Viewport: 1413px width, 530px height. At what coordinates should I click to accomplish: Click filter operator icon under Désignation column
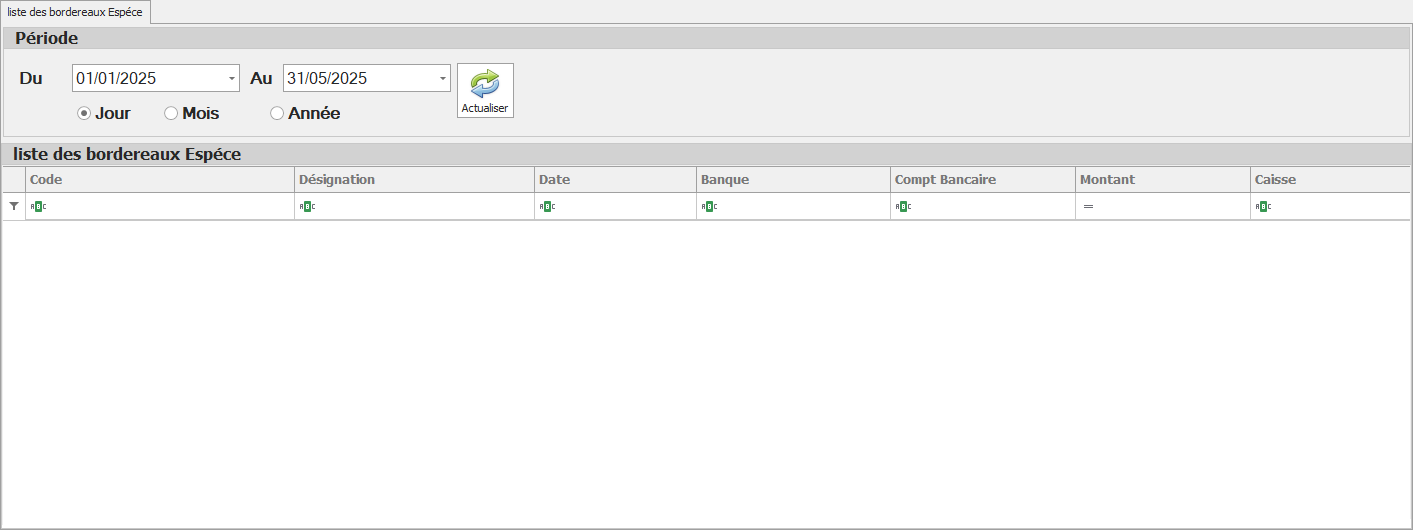coord(308,207)
